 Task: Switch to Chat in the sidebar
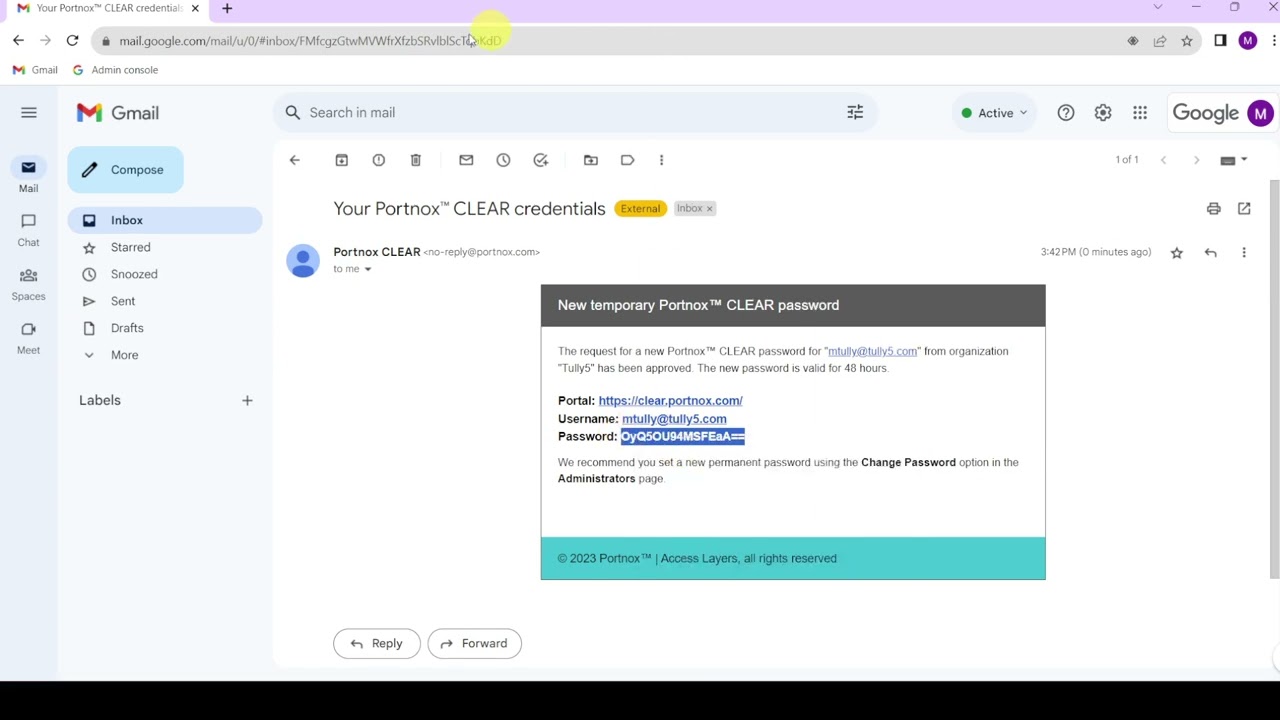tap(28, 230)
